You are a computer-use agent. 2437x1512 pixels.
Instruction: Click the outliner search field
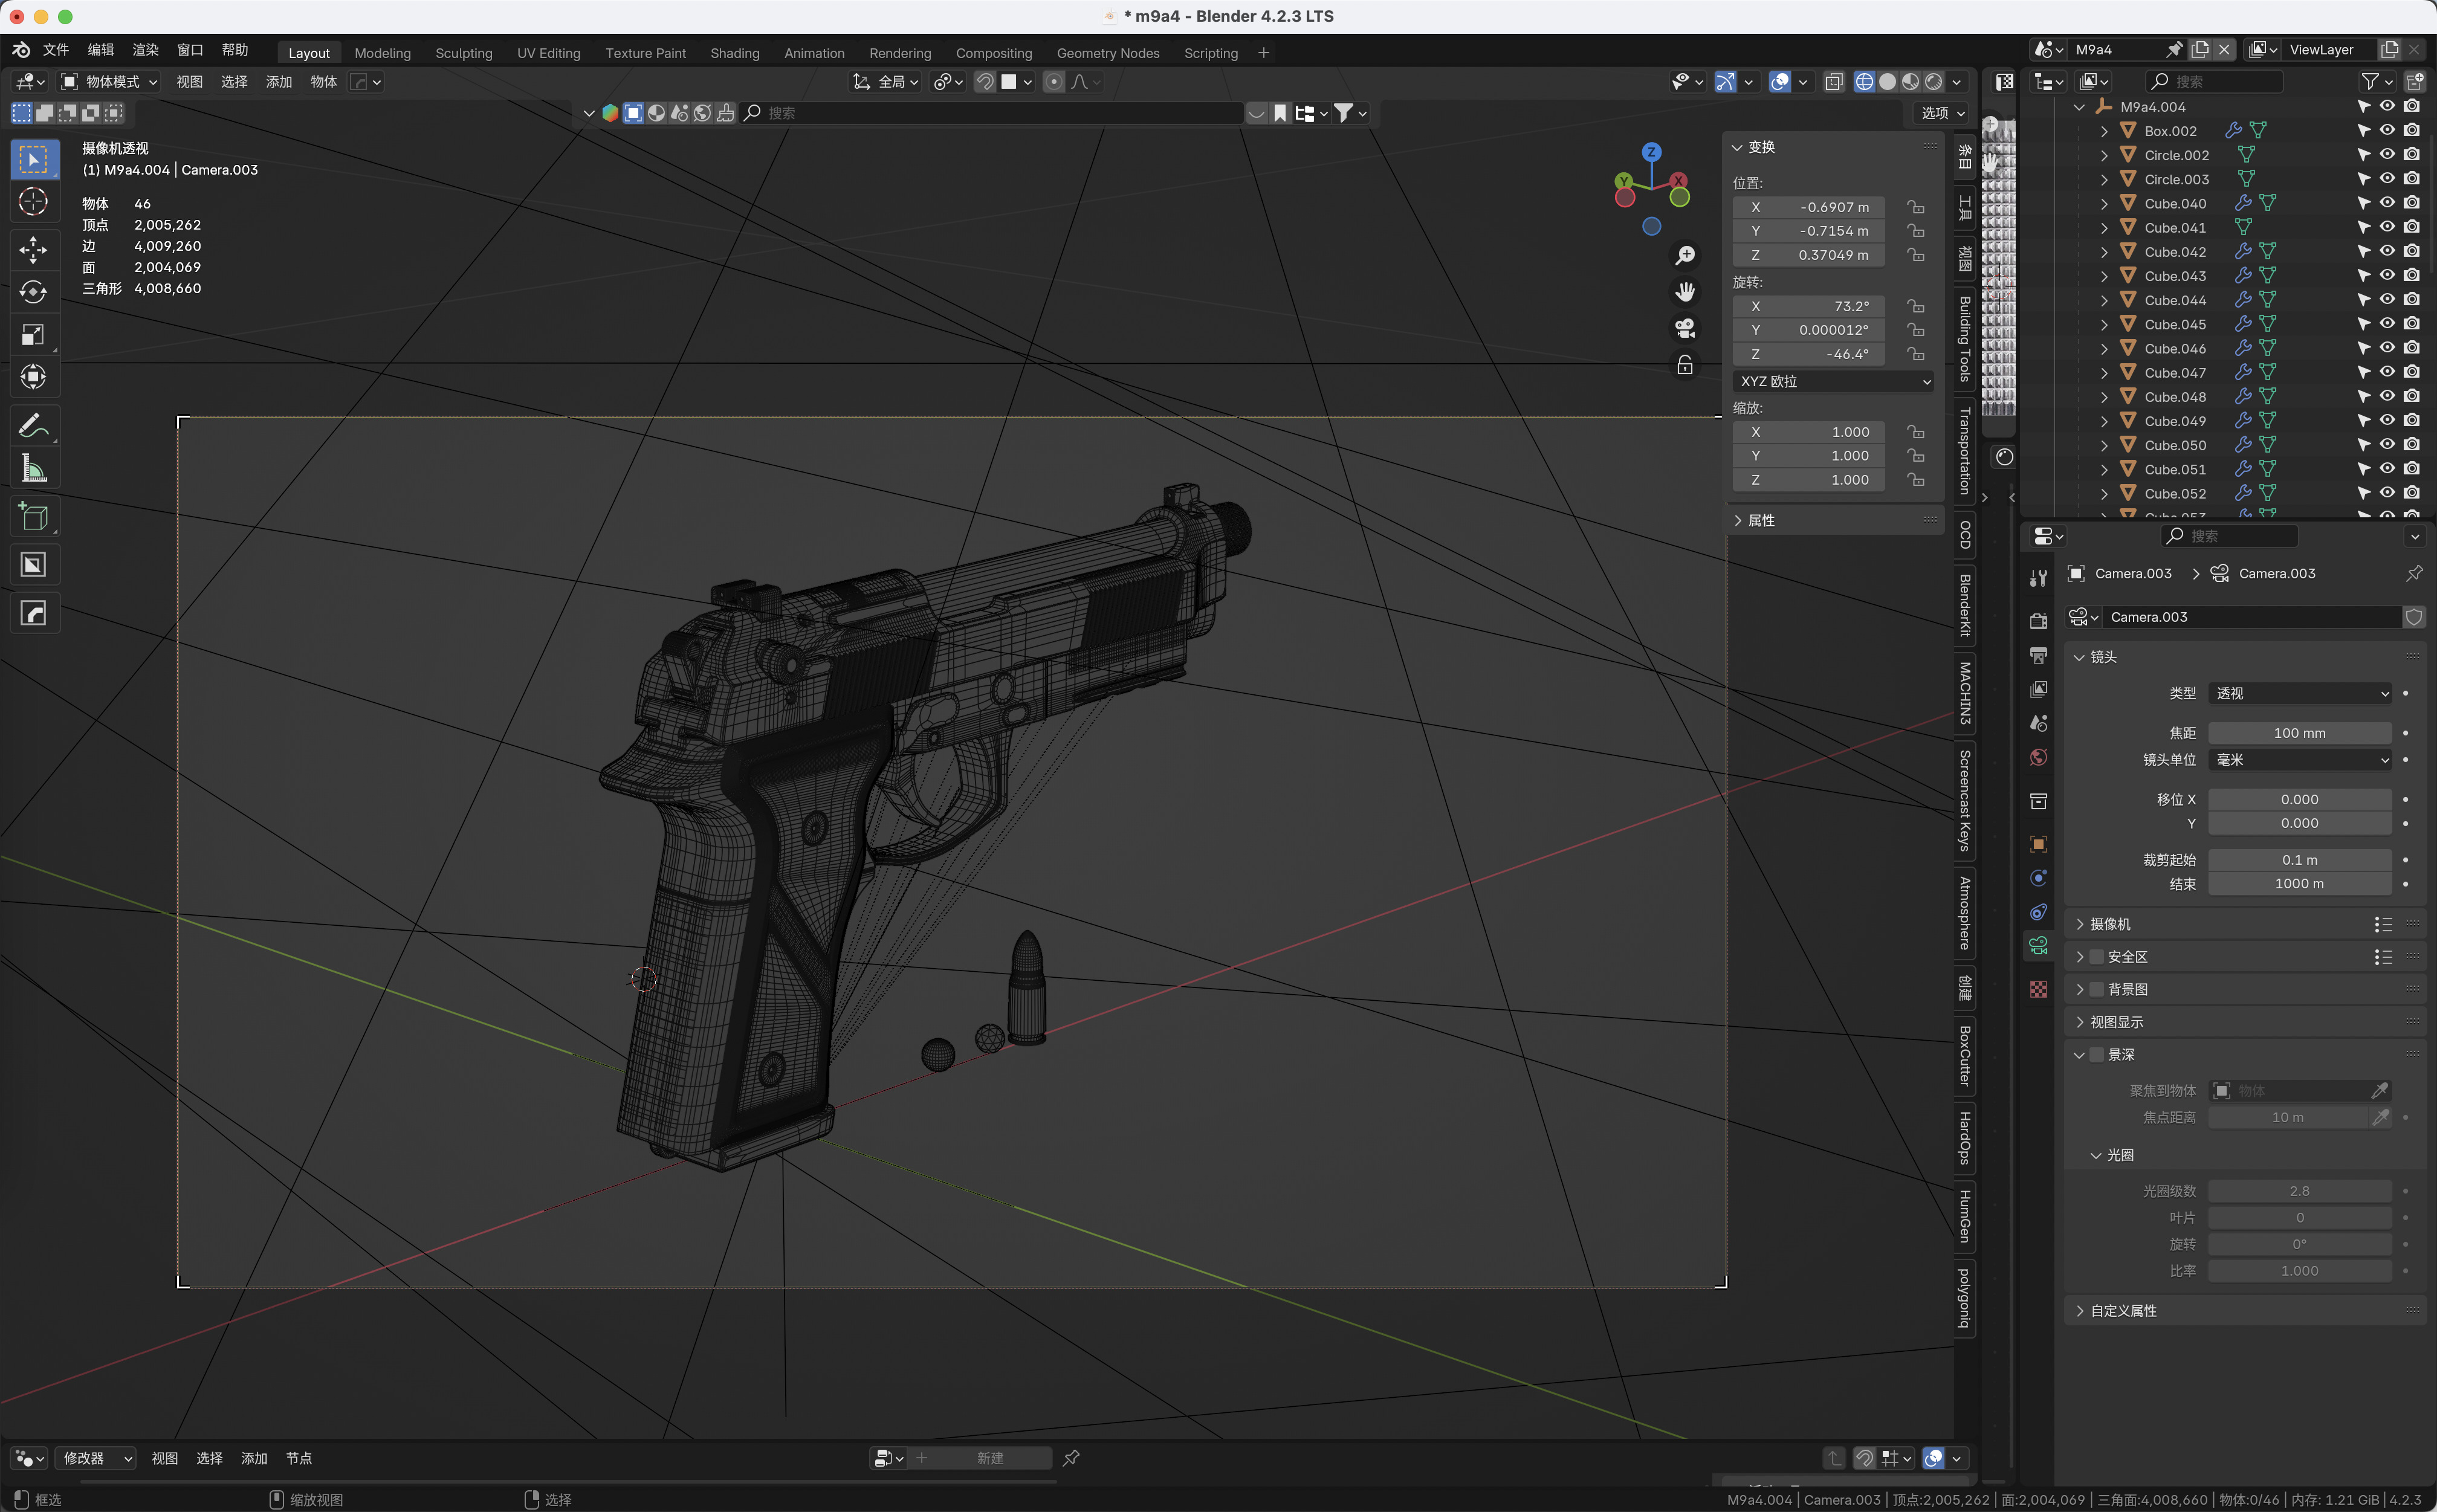(x=2214, y=82)
